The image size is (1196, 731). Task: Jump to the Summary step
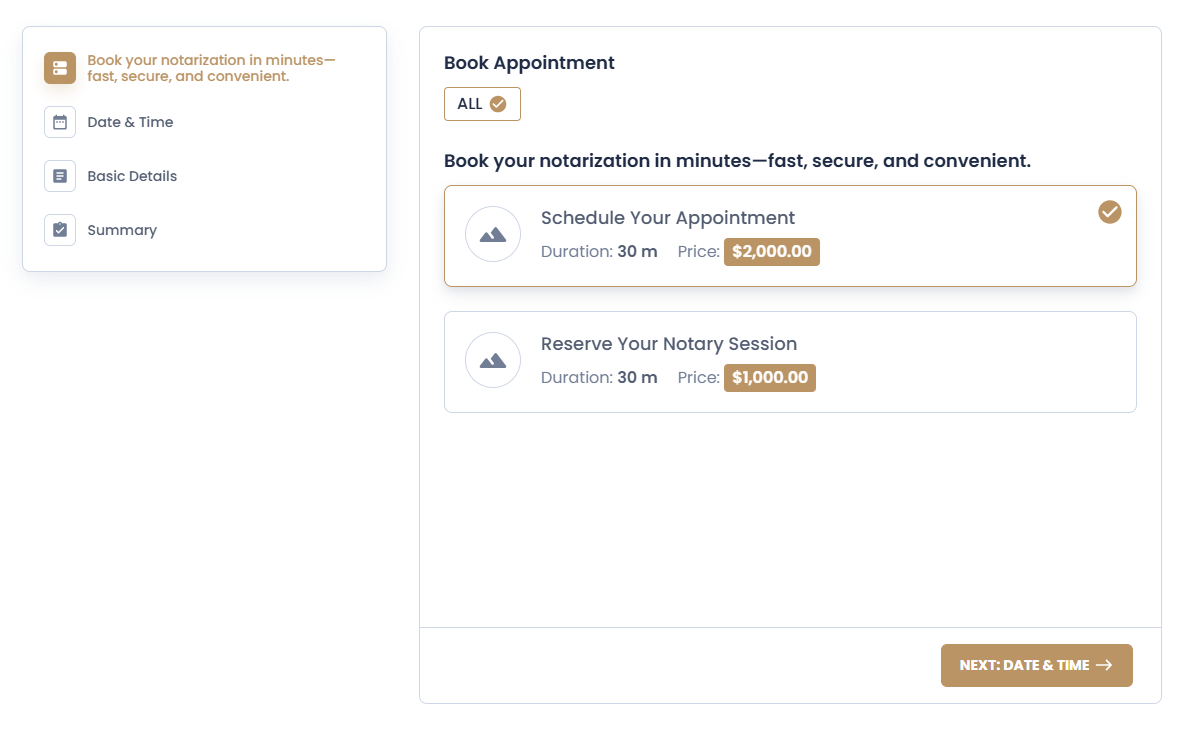coord(122,230)
